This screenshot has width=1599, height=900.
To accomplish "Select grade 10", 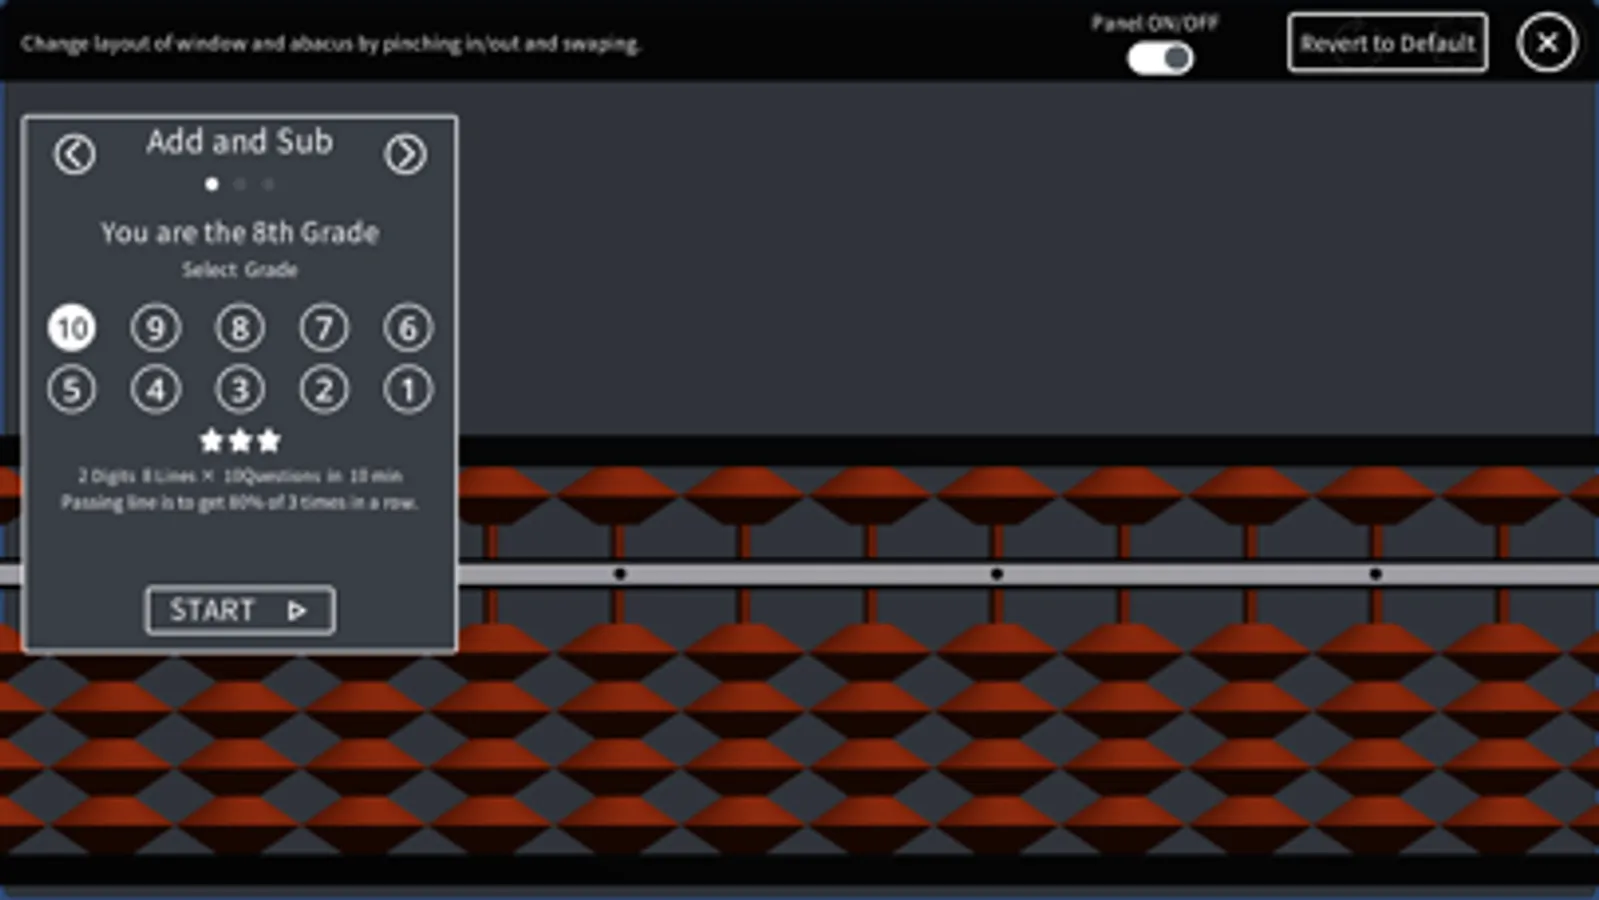I will pyautogui.click(x=72, y=328).
